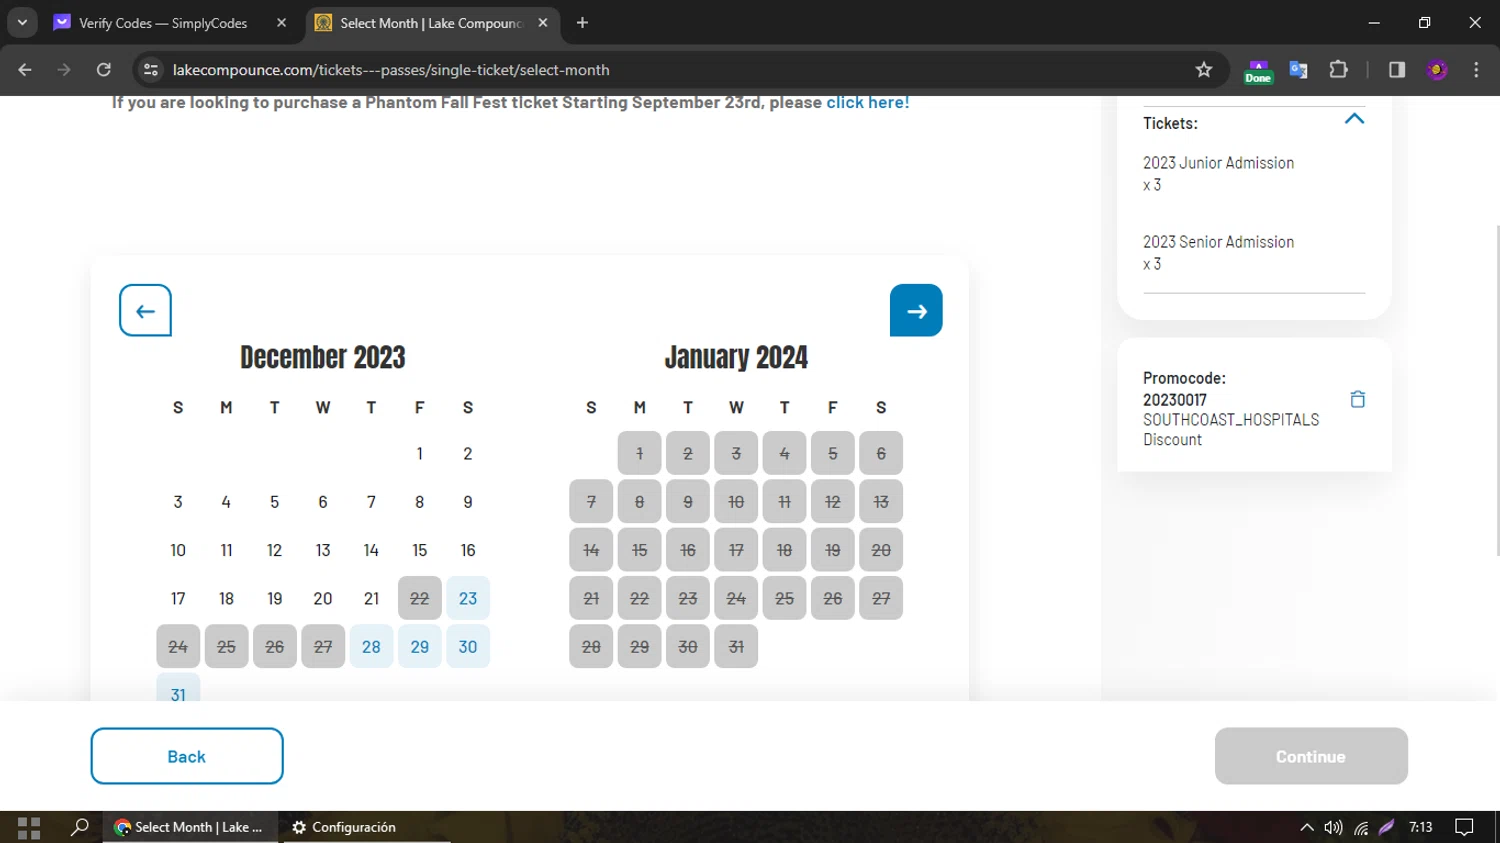The width and height of the screenshot is (1500, 843).
Task: Click the 2023 Junior Admission ticket line
Action: (x=1218, y=173)
